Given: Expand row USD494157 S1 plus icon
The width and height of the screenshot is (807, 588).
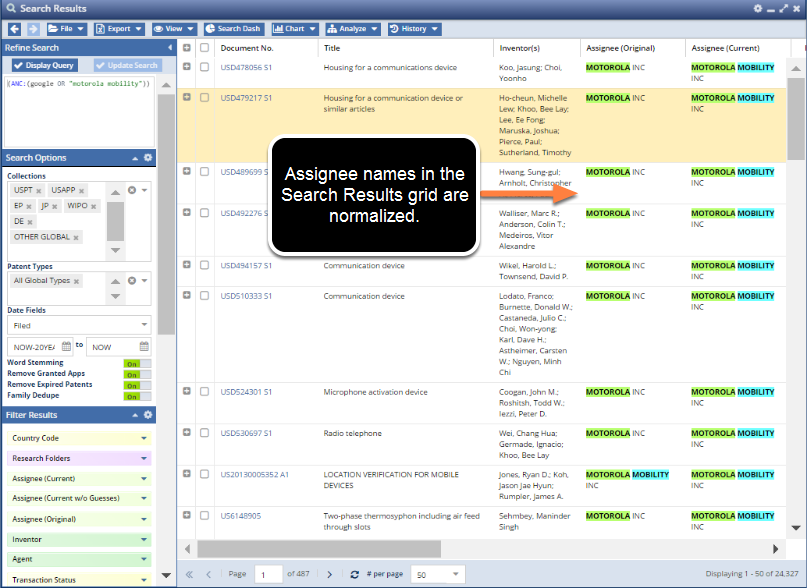Looking at the screenshot, I should pos(187,265).
